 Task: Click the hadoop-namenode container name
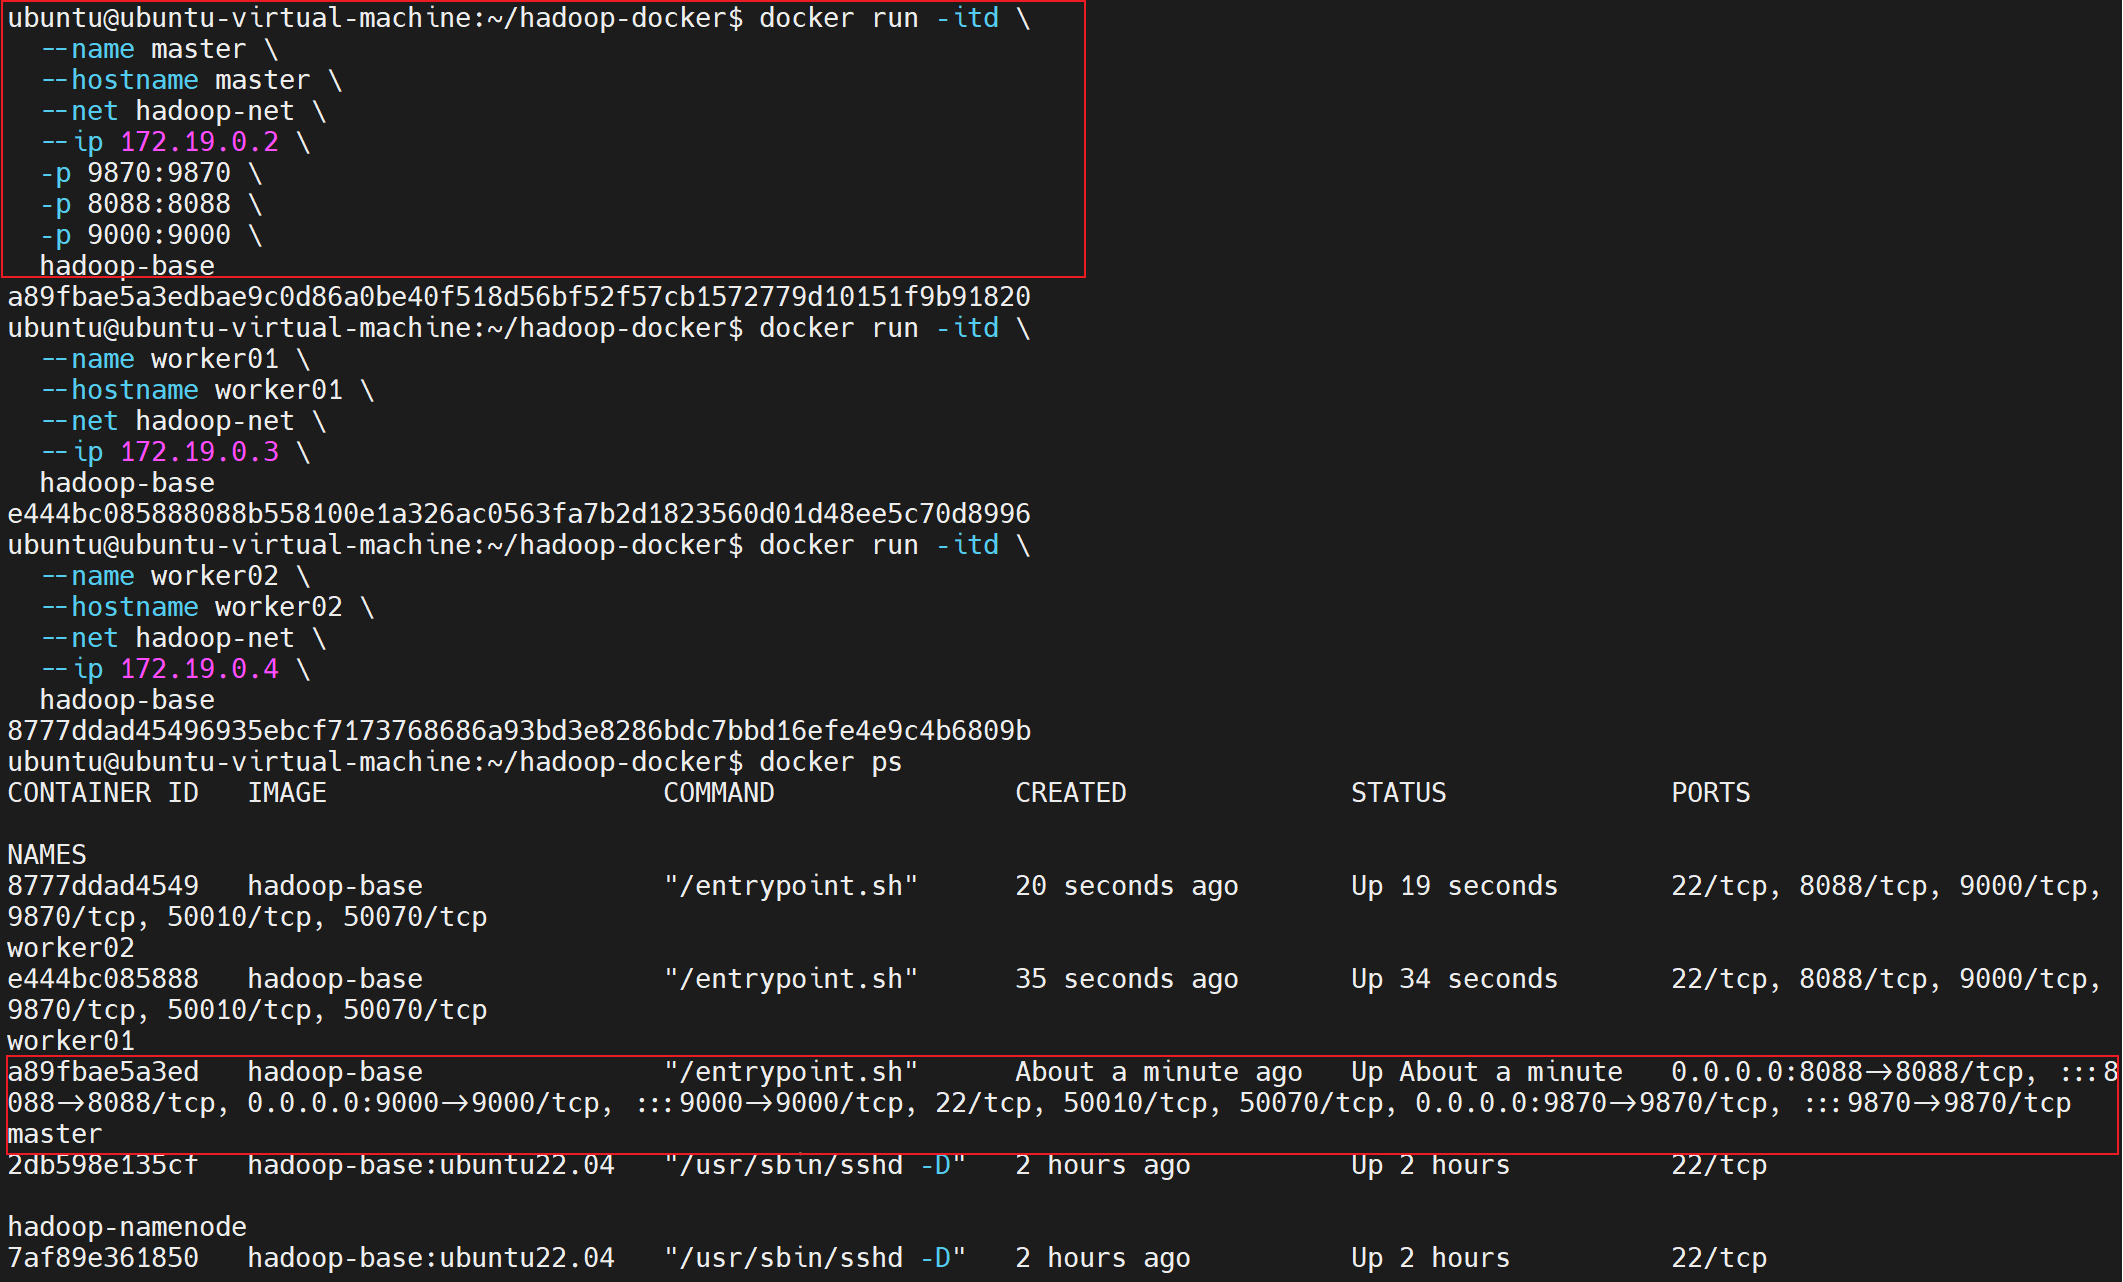(x=127, y=1227)
